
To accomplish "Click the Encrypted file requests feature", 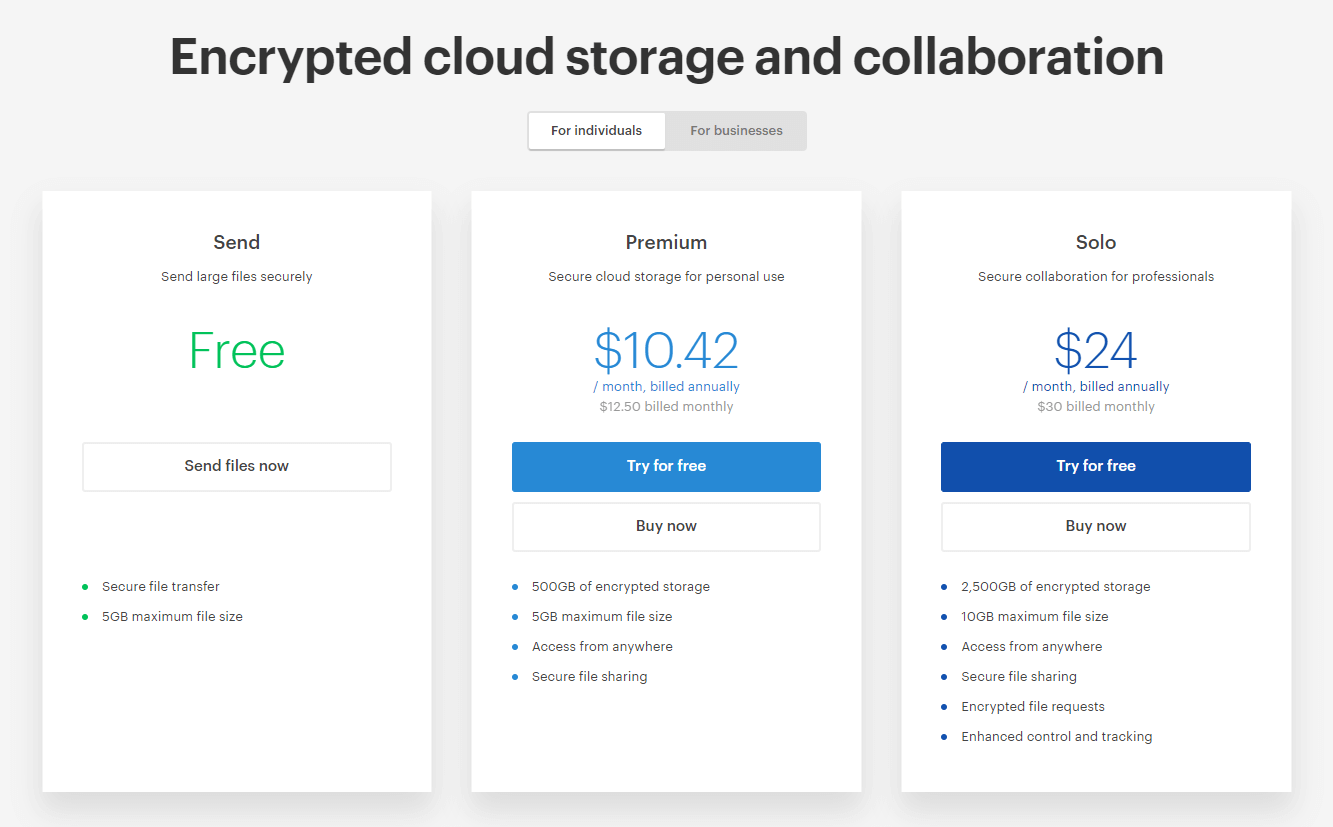I will (x=1032, y=707).
